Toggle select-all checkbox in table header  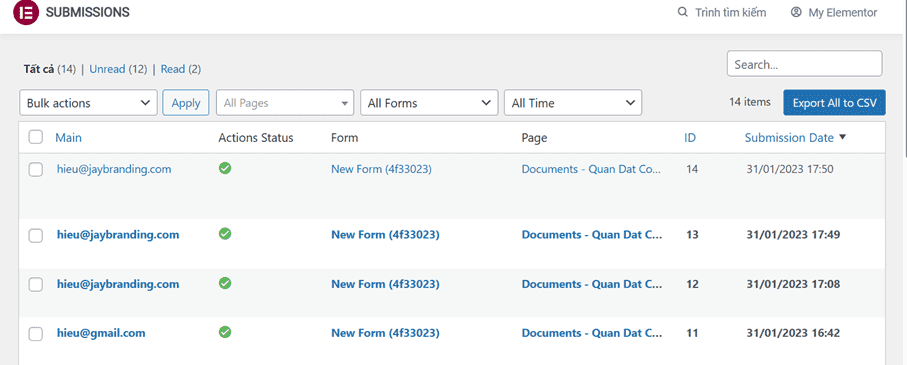36,137
